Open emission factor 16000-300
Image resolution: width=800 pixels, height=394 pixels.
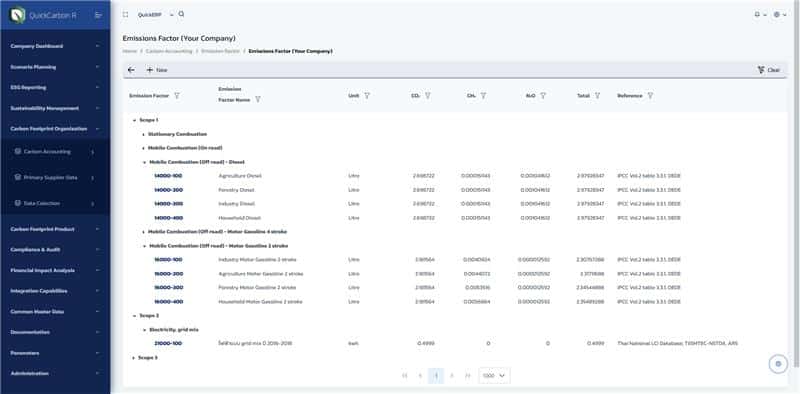point(168,288)
